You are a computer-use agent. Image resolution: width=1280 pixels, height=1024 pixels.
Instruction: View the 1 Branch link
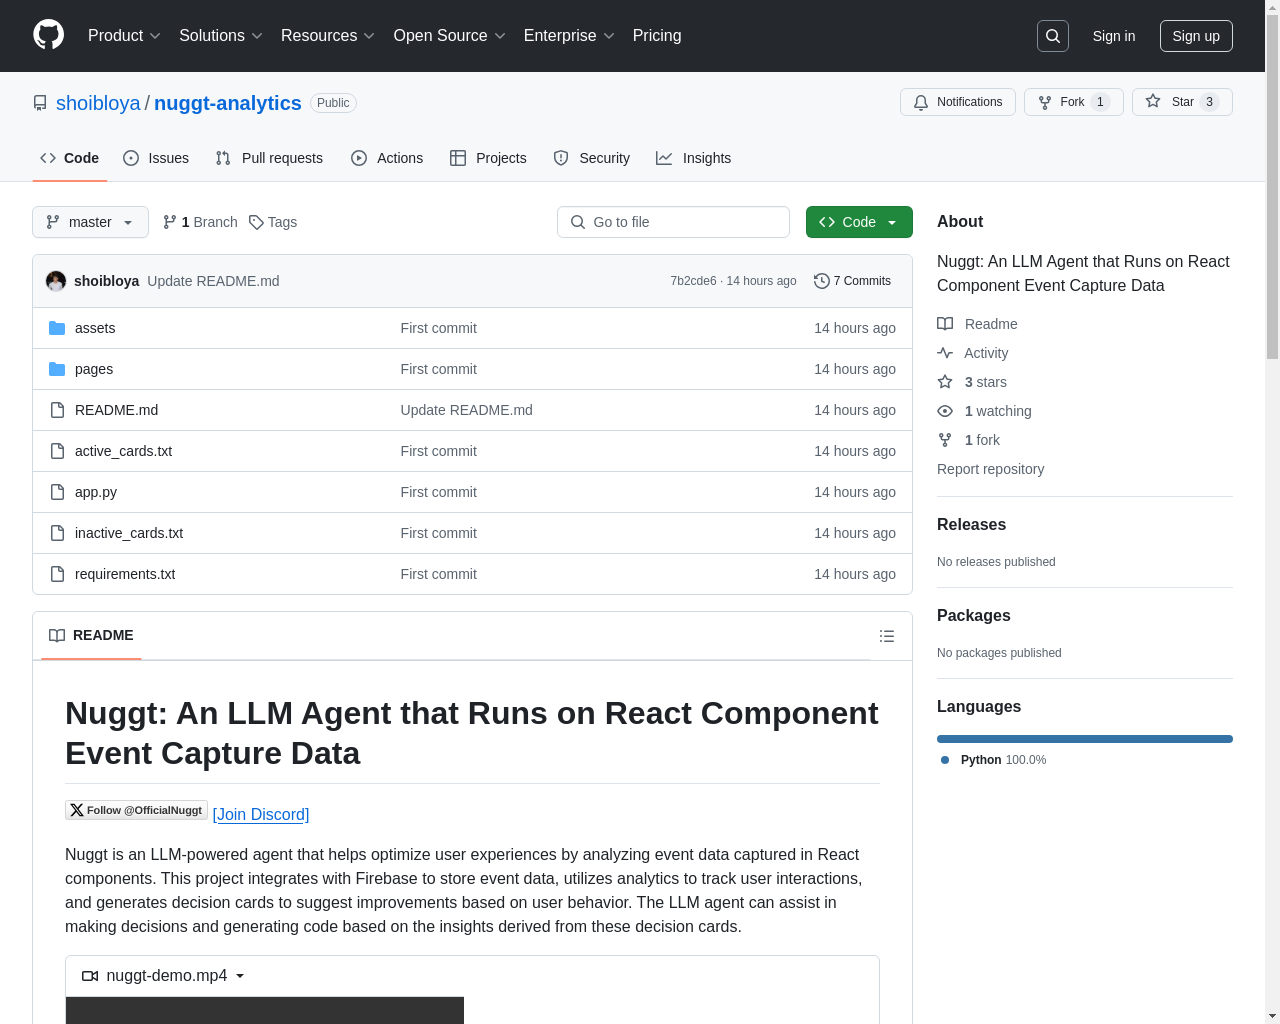coord(200,222)
